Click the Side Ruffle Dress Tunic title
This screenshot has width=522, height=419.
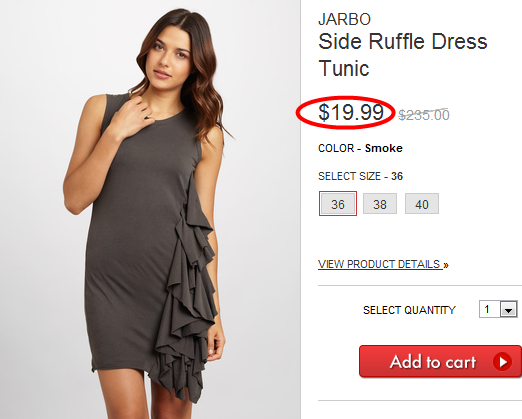point(403,55)
